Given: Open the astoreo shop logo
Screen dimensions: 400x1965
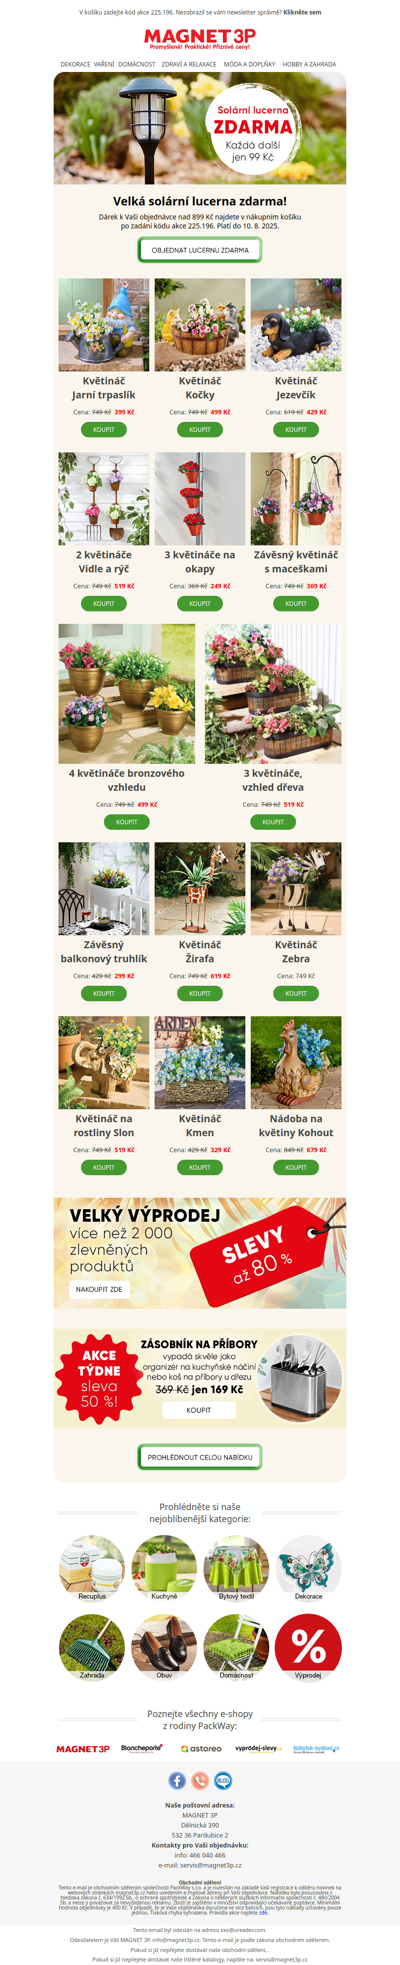Looking at the screenshot, I should [x=201, y=1749].
